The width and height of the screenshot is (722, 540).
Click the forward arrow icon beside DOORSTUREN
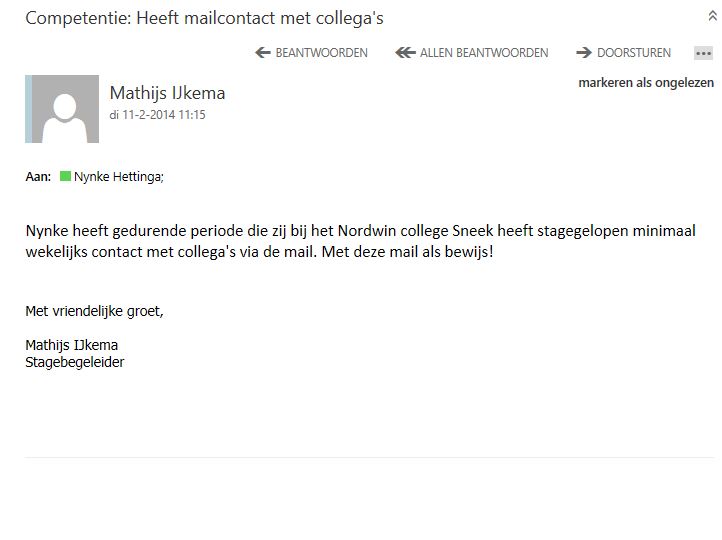point(583,53)
